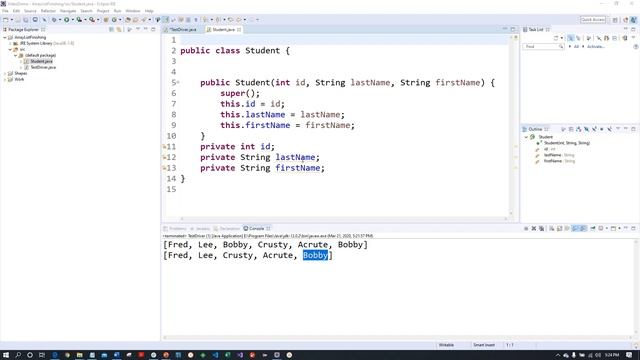640x360 pixels.
Task: Click the Activate link in Task List
Action: (x=596, y=47)
